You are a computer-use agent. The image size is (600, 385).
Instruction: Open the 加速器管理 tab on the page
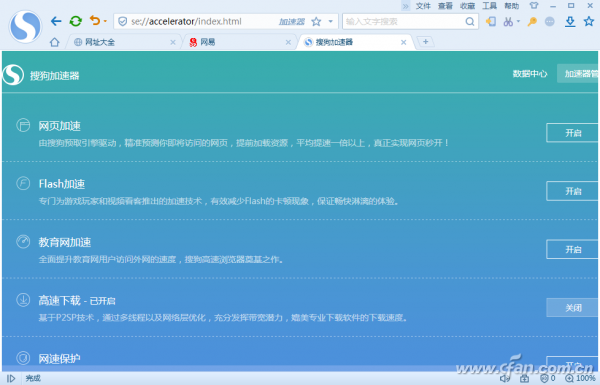coord(578,73)
